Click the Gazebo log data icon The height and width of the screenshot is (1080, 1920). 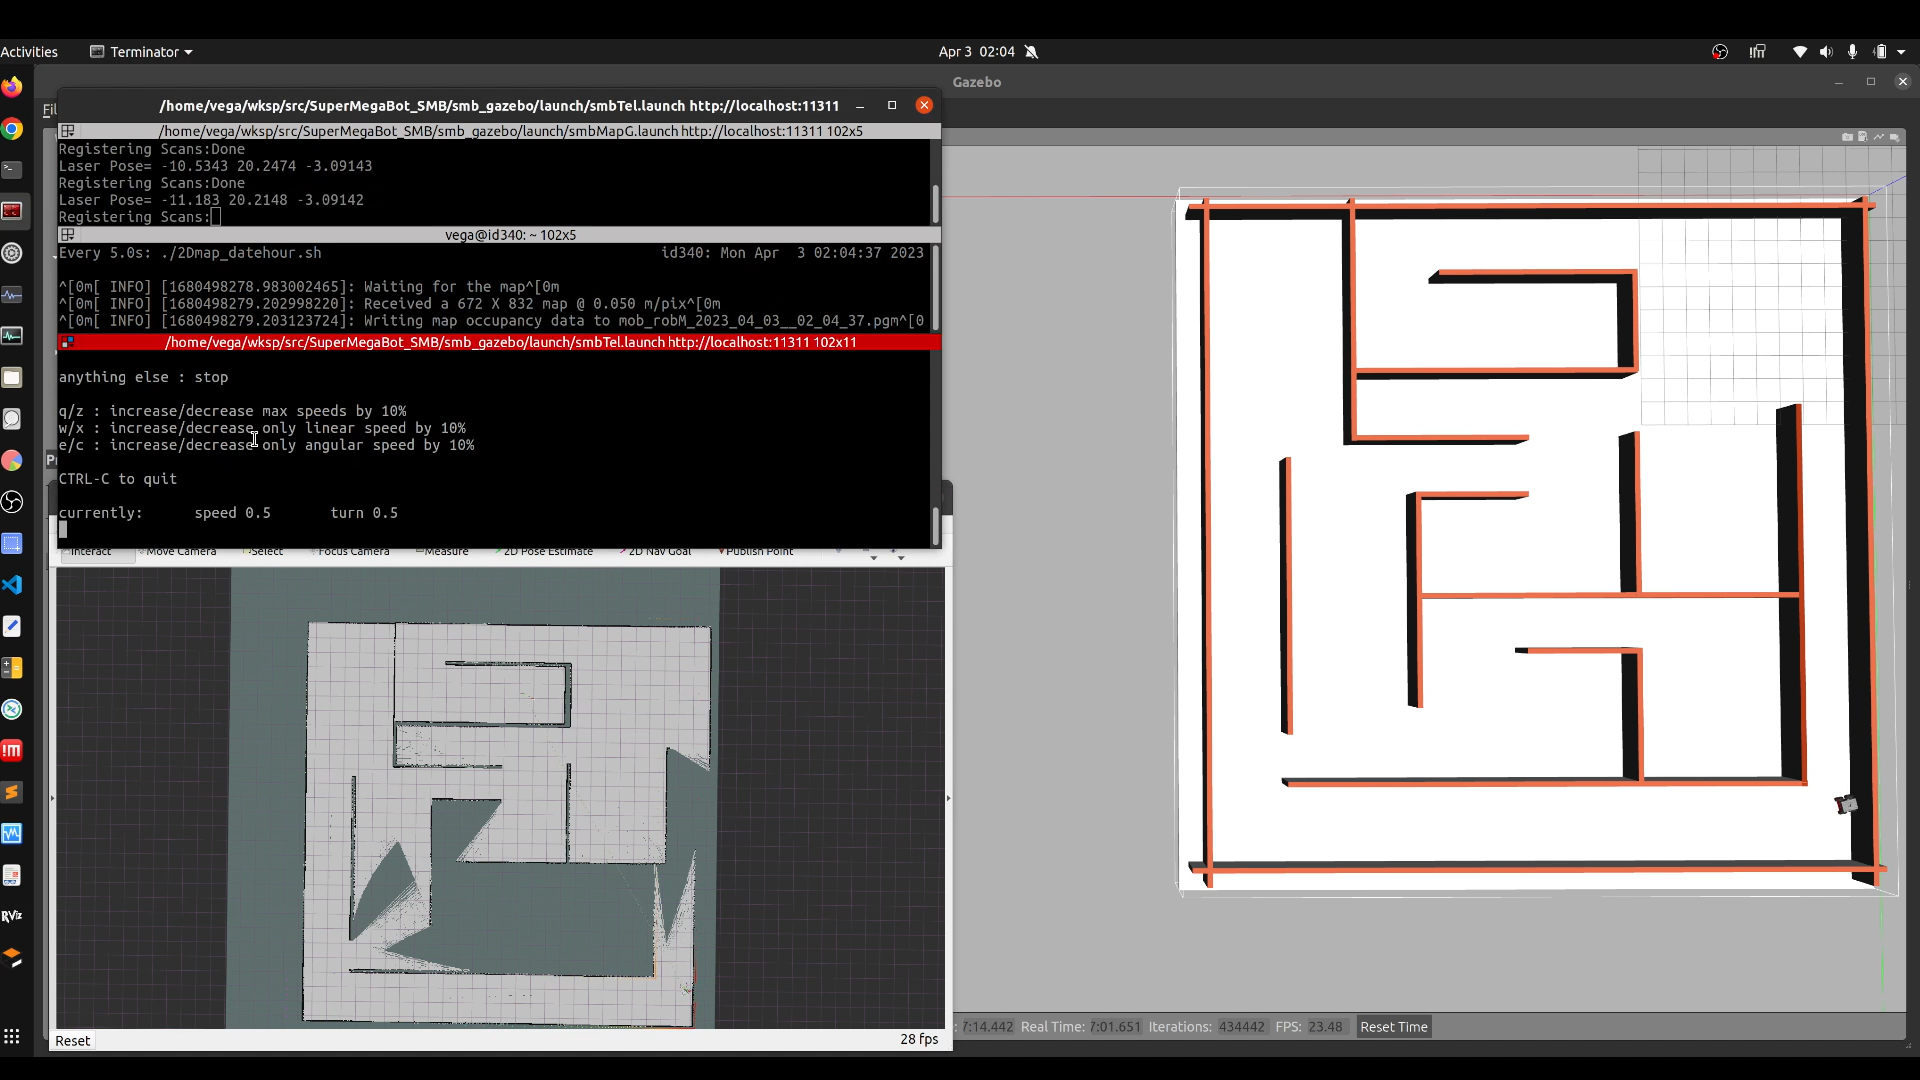pos(1863,137)
